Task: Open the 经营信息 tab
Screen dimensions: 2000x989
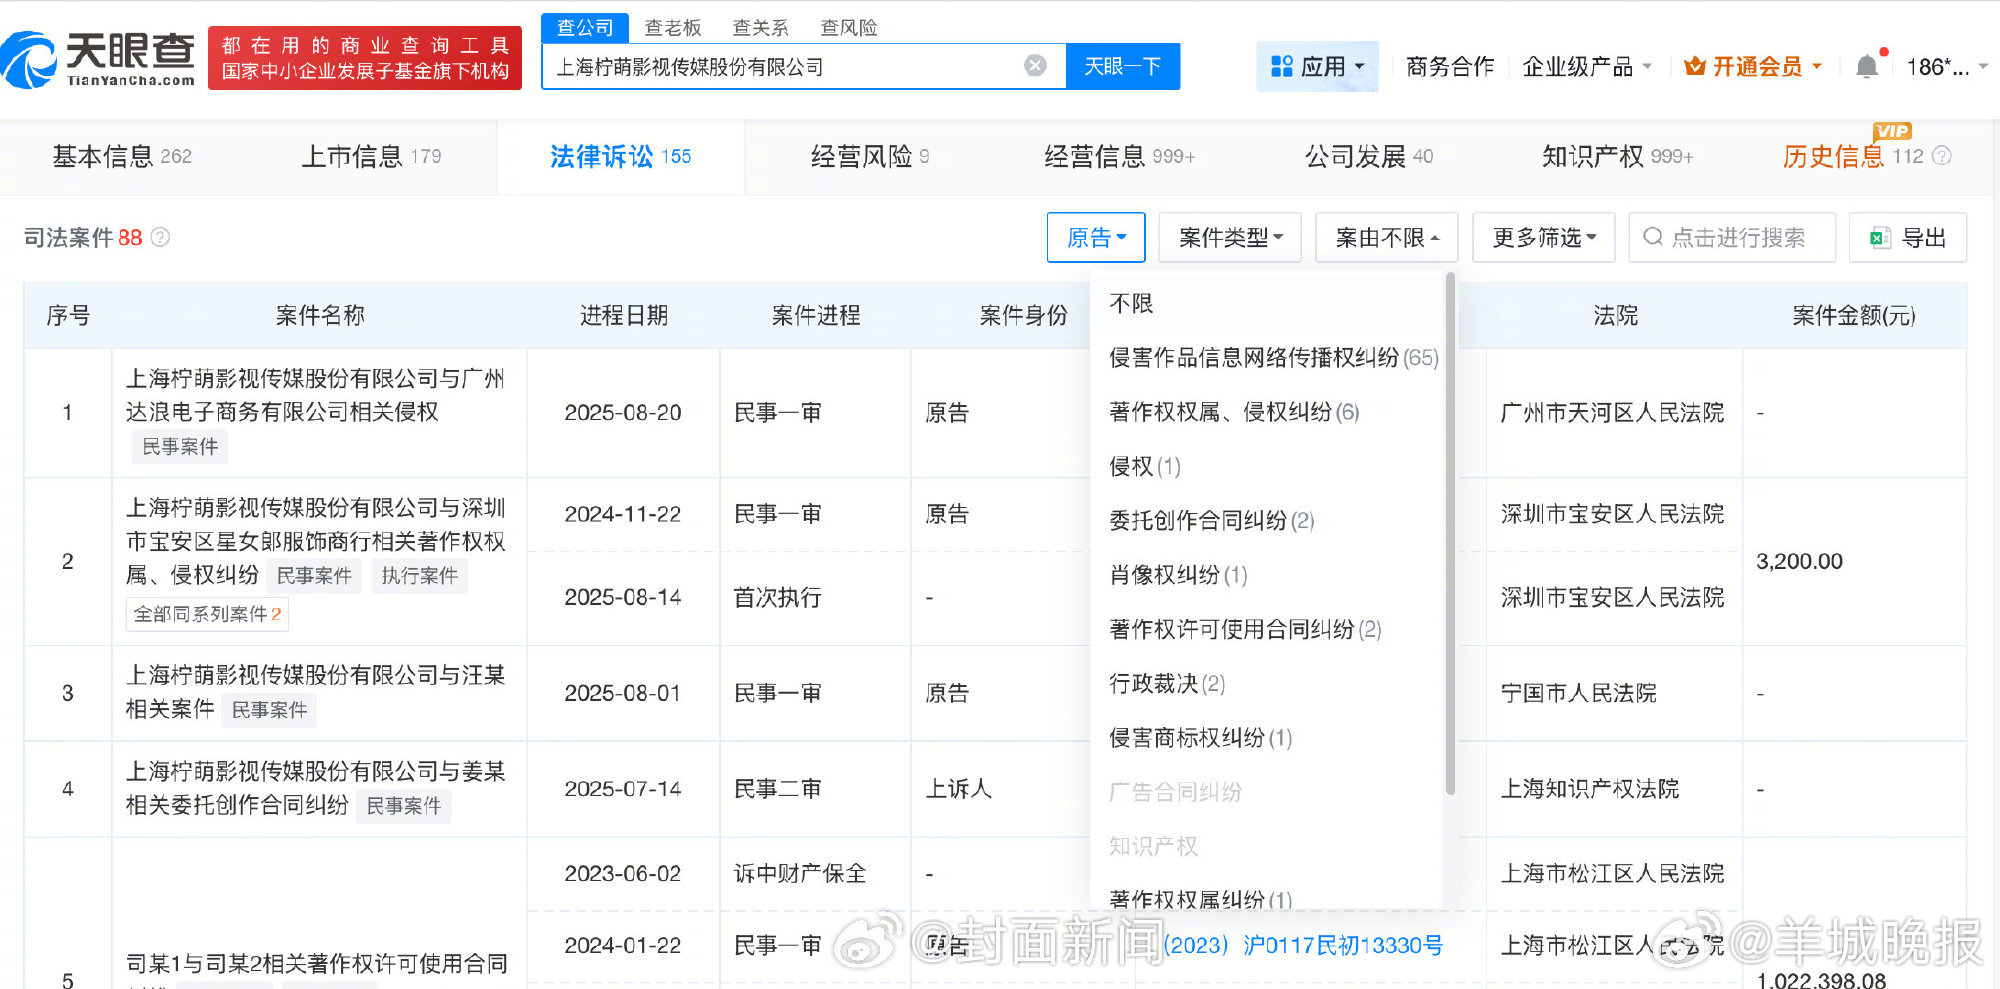Action: click(x=1119, y=156)
